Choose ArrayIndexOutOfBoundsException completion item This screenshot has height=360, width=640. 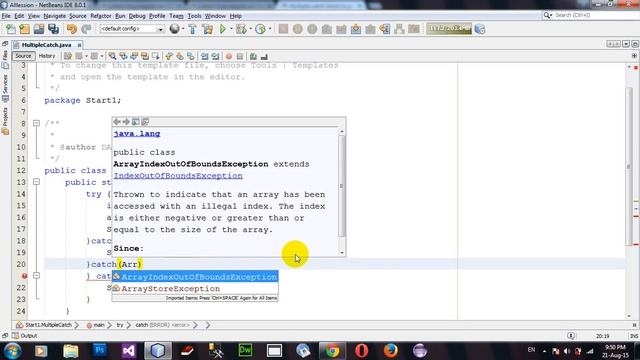(195, 277)
